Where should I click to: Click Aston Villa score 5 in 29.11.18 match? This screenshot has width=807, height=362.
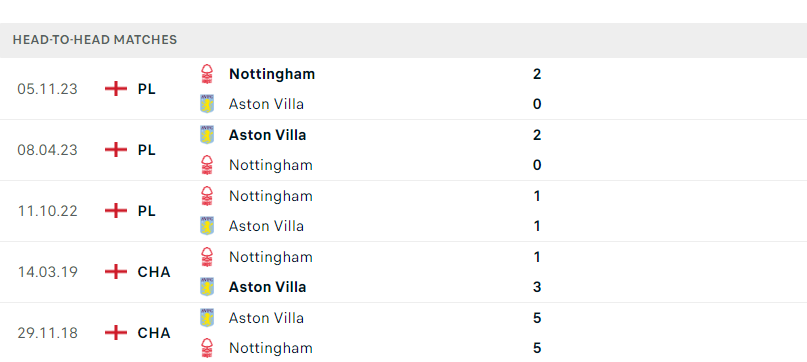click(x=537, y=318)
